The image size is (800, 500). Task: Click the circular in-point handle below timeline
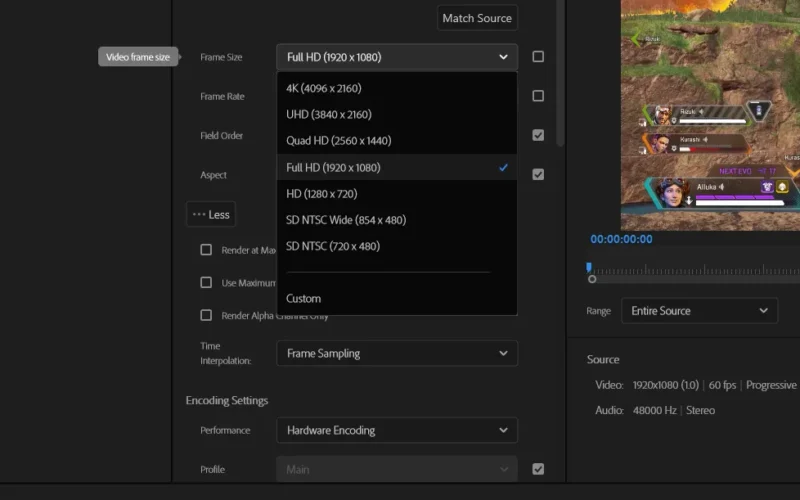(592, 279)
